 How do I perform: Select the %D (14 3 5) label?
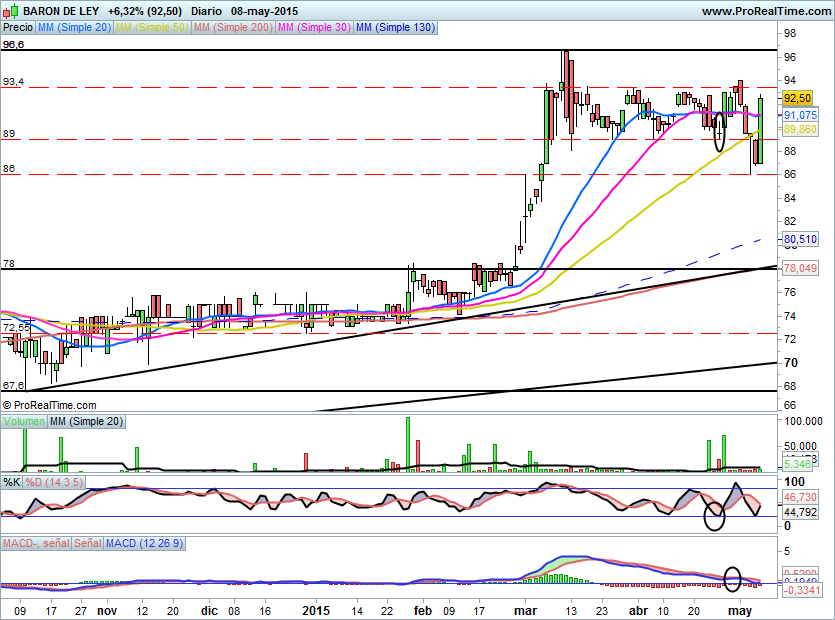tap(54, 482)
